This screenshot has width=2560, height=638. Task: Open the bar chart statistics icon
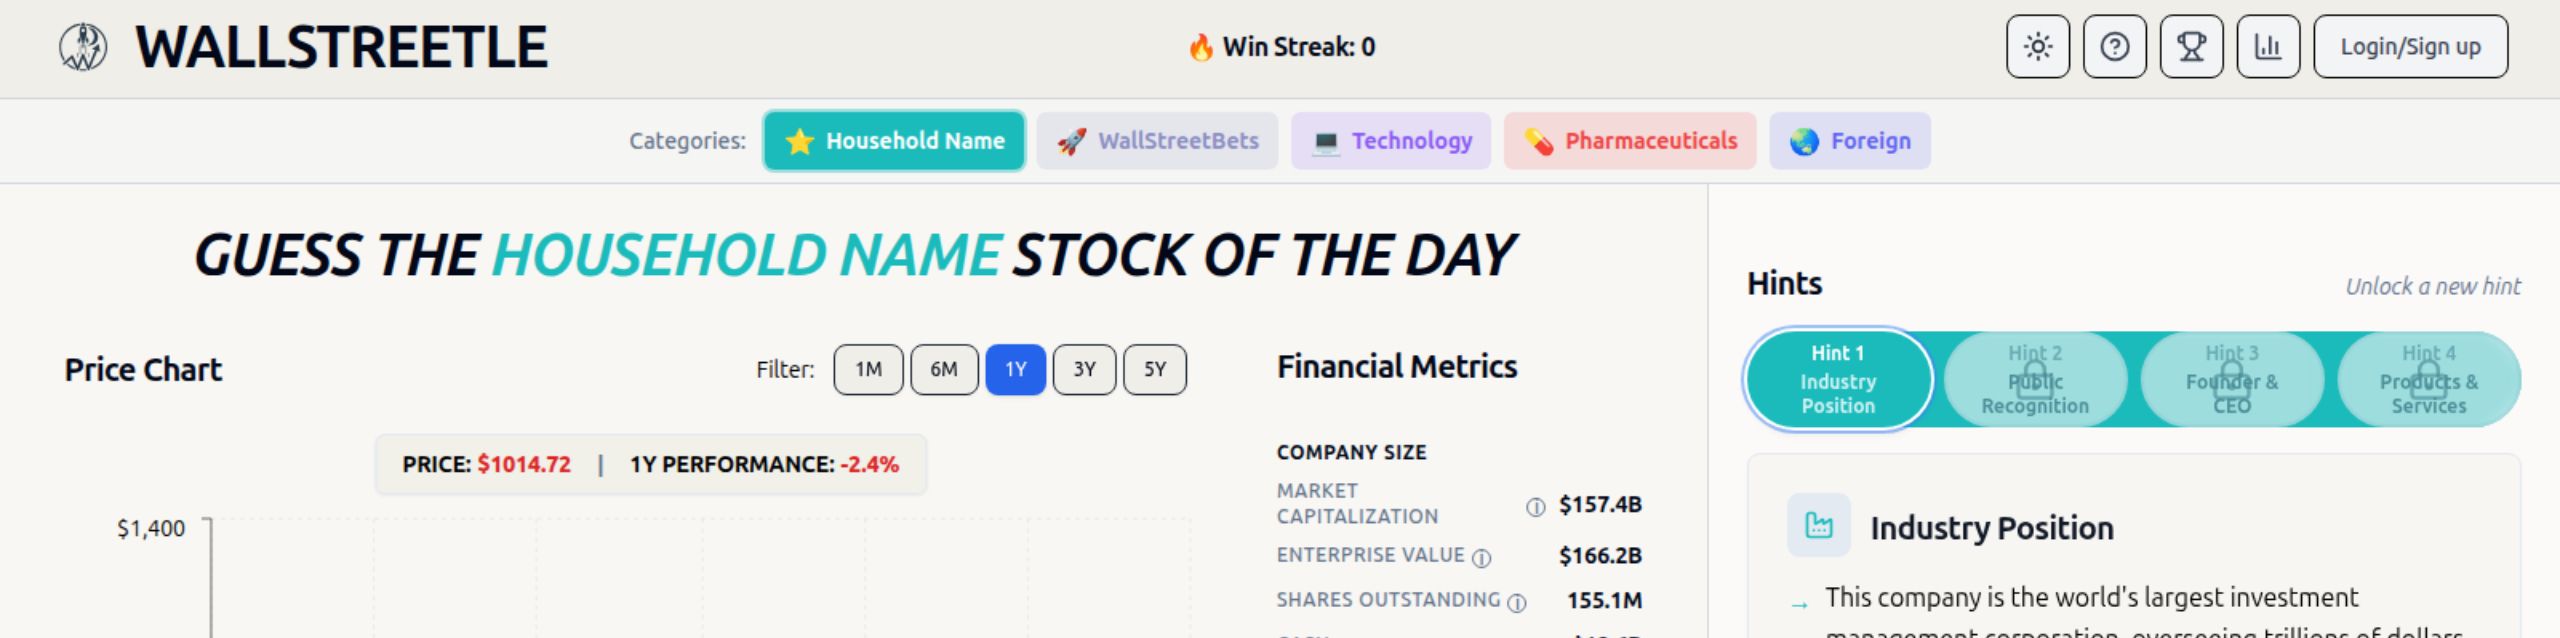coord(2268,47)
